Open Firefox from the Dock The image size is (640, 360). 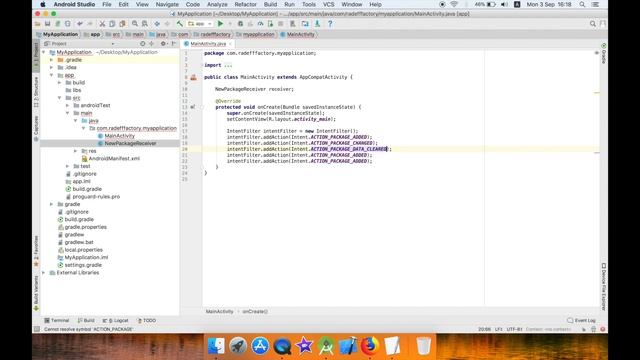[x=370, y=346]
